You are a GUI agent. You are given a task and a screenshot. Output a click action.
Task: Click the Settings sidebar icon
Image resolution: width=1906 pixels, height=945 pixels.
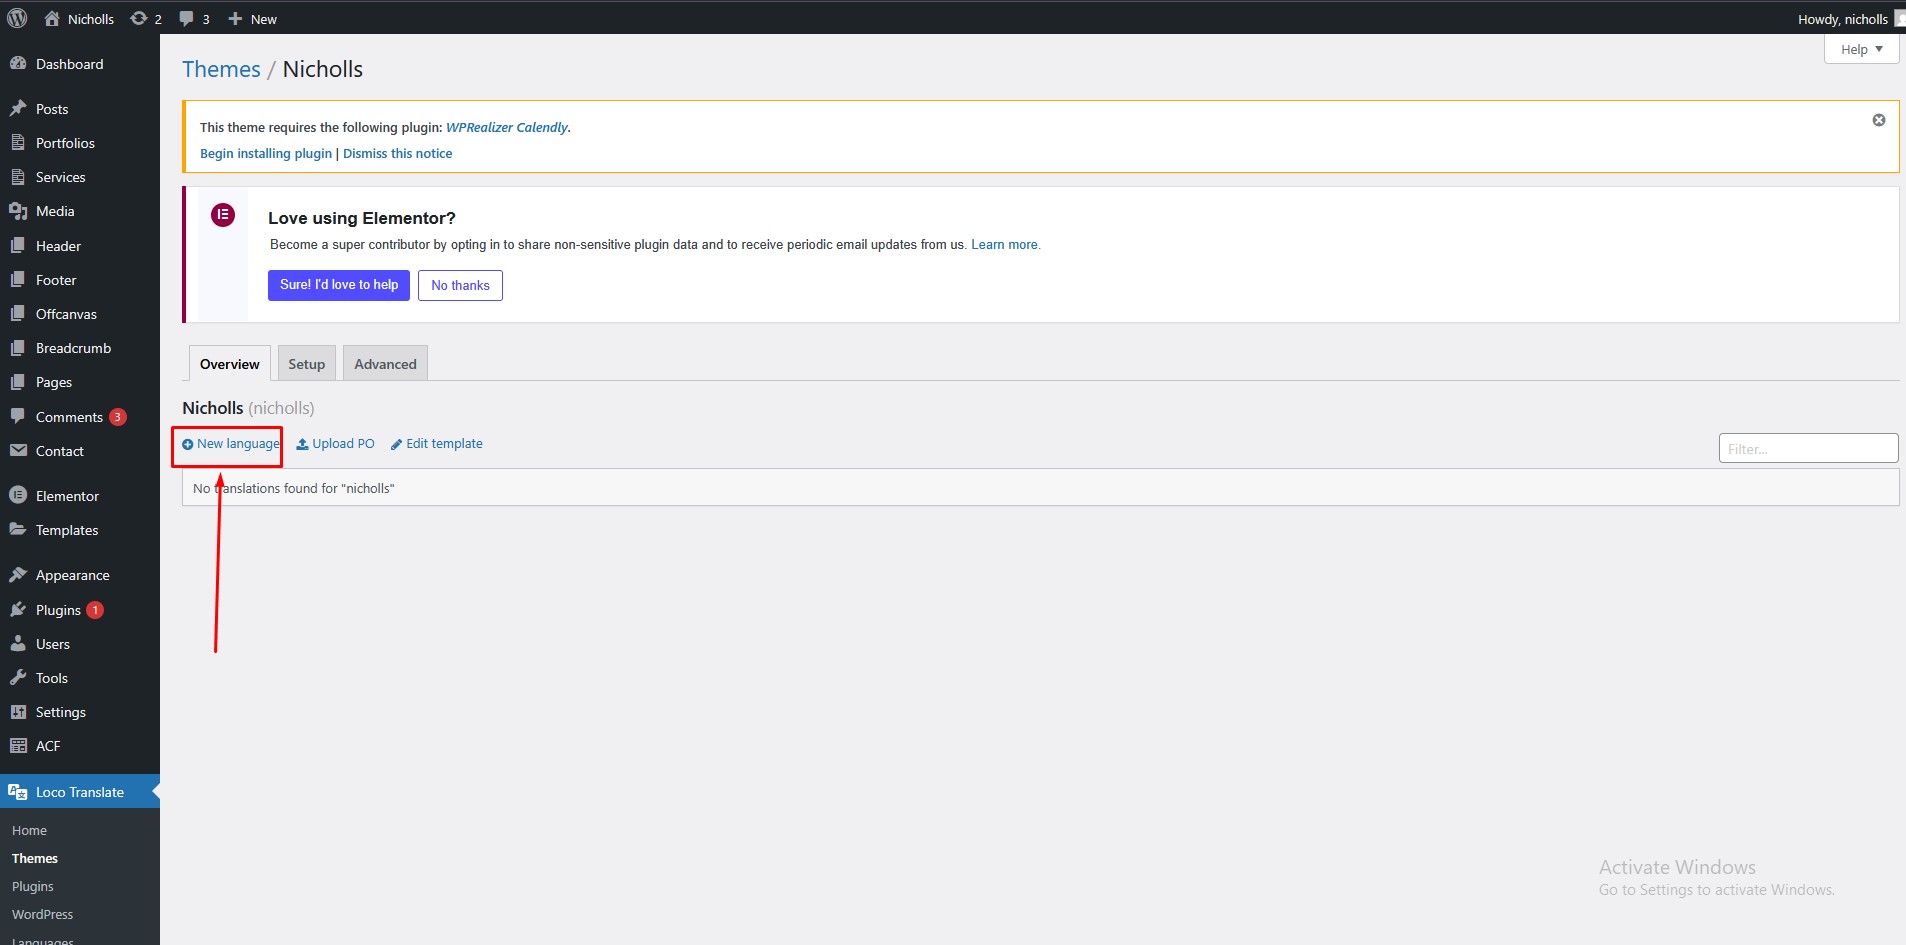point(18,711)
